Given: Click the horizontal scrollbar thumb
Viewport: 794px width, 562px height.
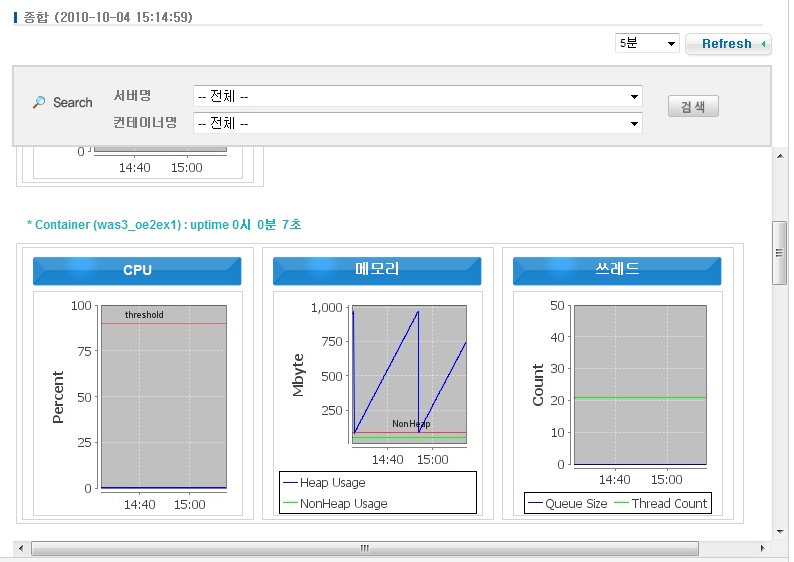Looking at the screenshot, I should tap(365, 548).
